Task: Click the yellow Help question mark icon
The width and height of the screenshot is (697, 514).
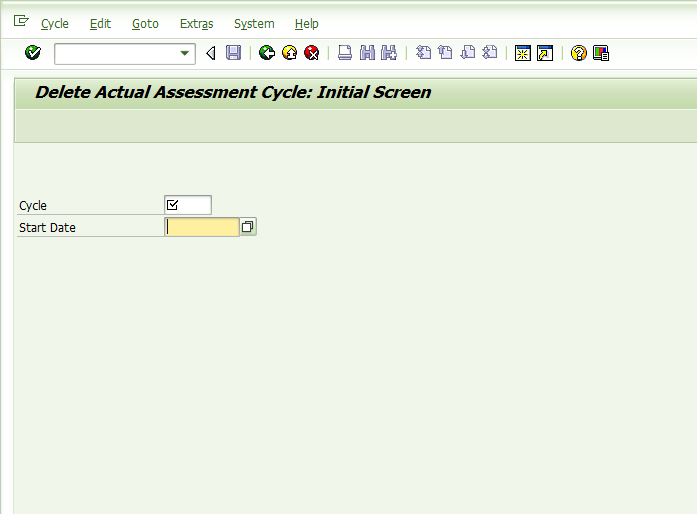Action: point(578,53)
